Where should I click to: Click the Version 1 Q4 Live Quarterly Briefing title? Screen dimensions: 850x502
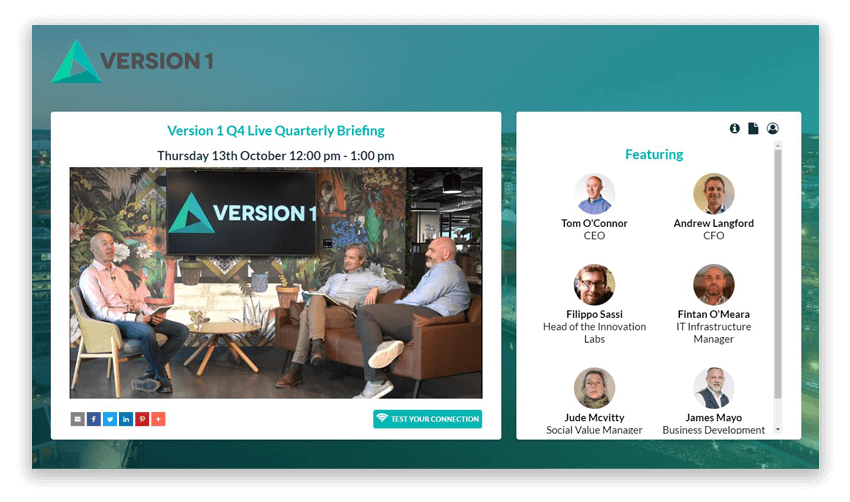tap(275, 131)
